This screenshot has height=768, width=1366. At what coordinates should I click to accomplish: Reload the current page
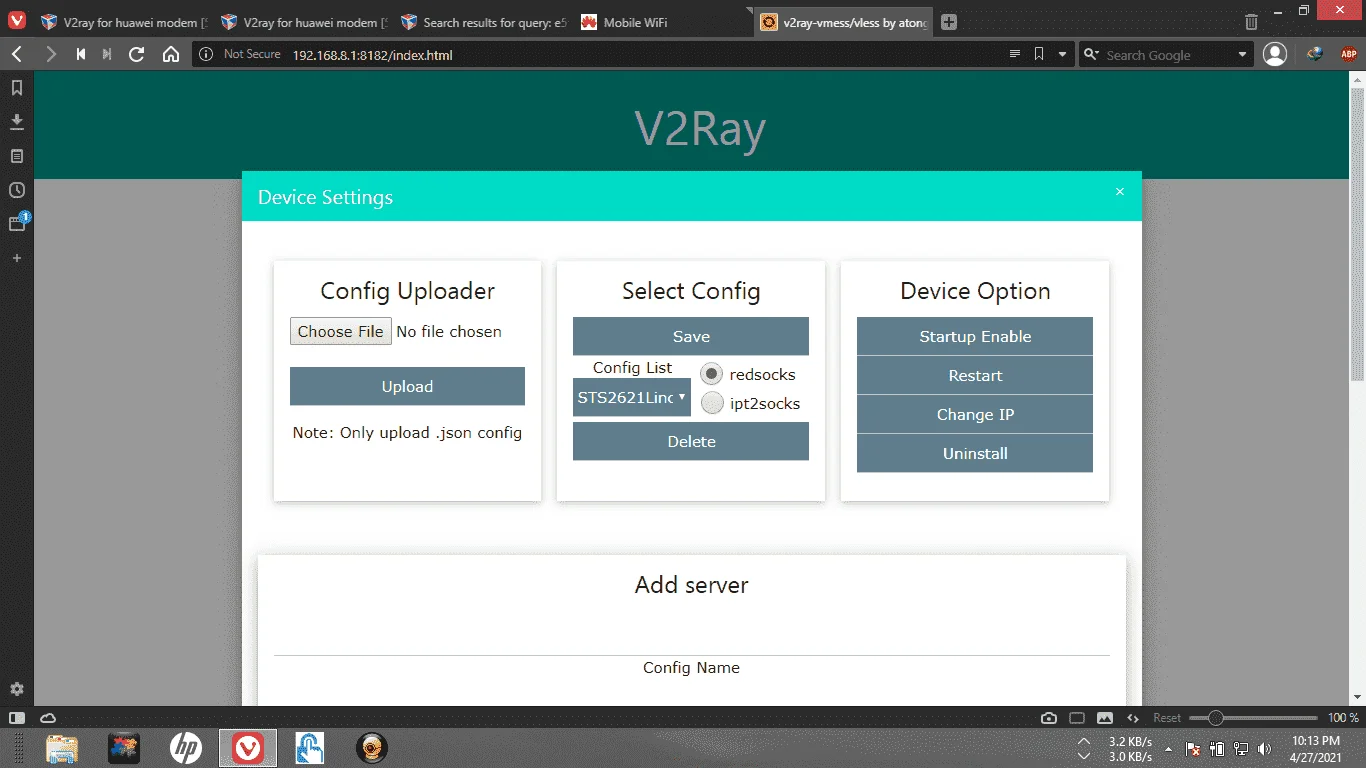click(137, 55)
